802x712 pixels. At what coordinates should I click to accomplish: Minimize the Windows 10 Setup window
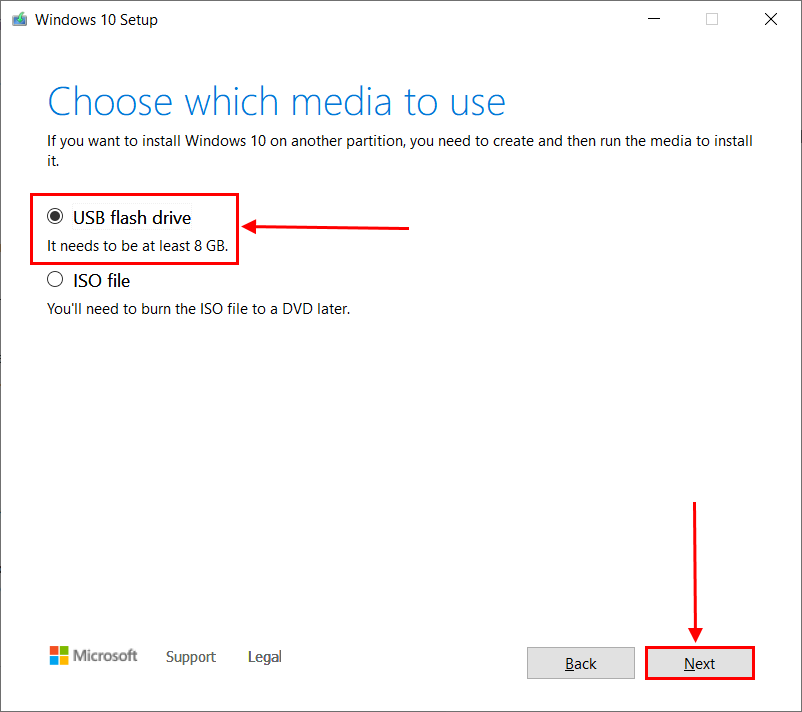coord(654,19)
